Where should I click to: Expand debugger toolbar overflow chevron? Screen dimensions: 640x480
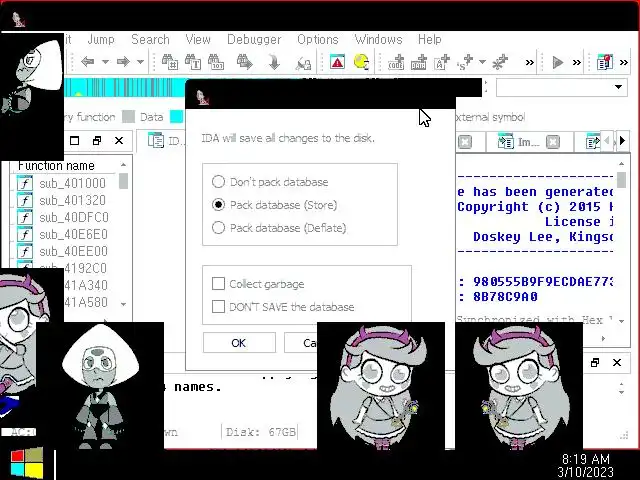576,62
